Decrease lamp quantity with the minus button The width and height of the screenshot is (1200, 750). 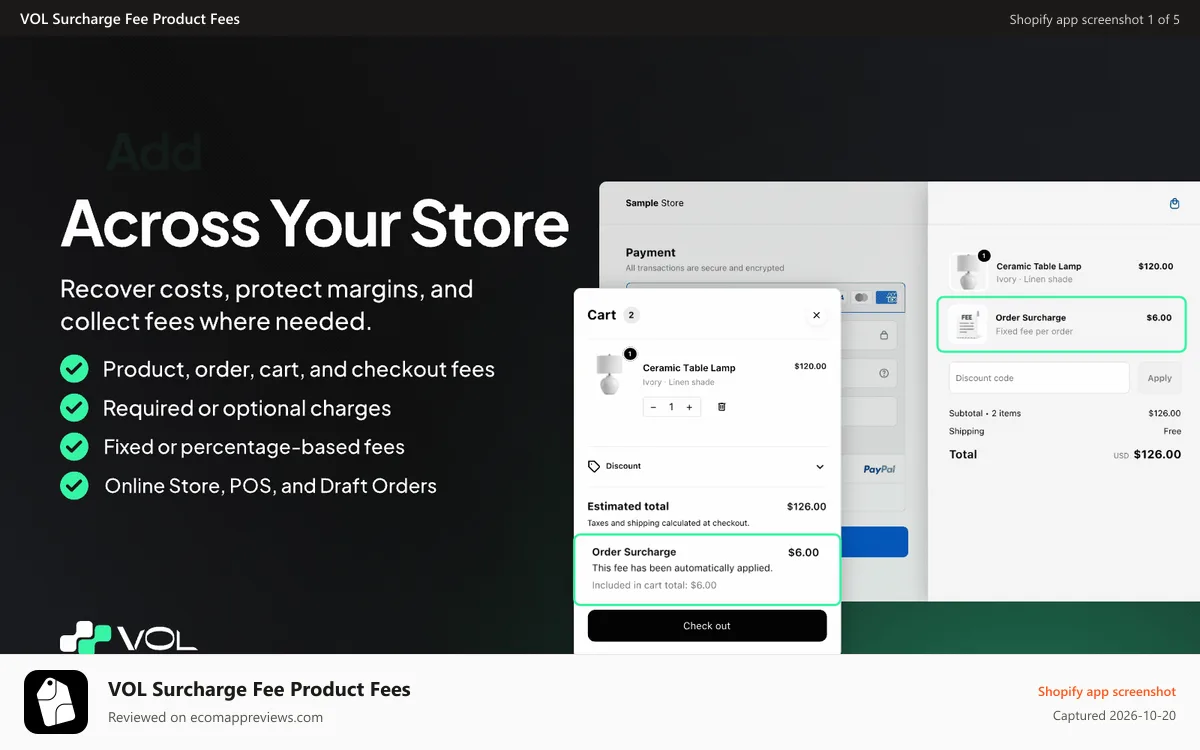(x=653, y=407)
